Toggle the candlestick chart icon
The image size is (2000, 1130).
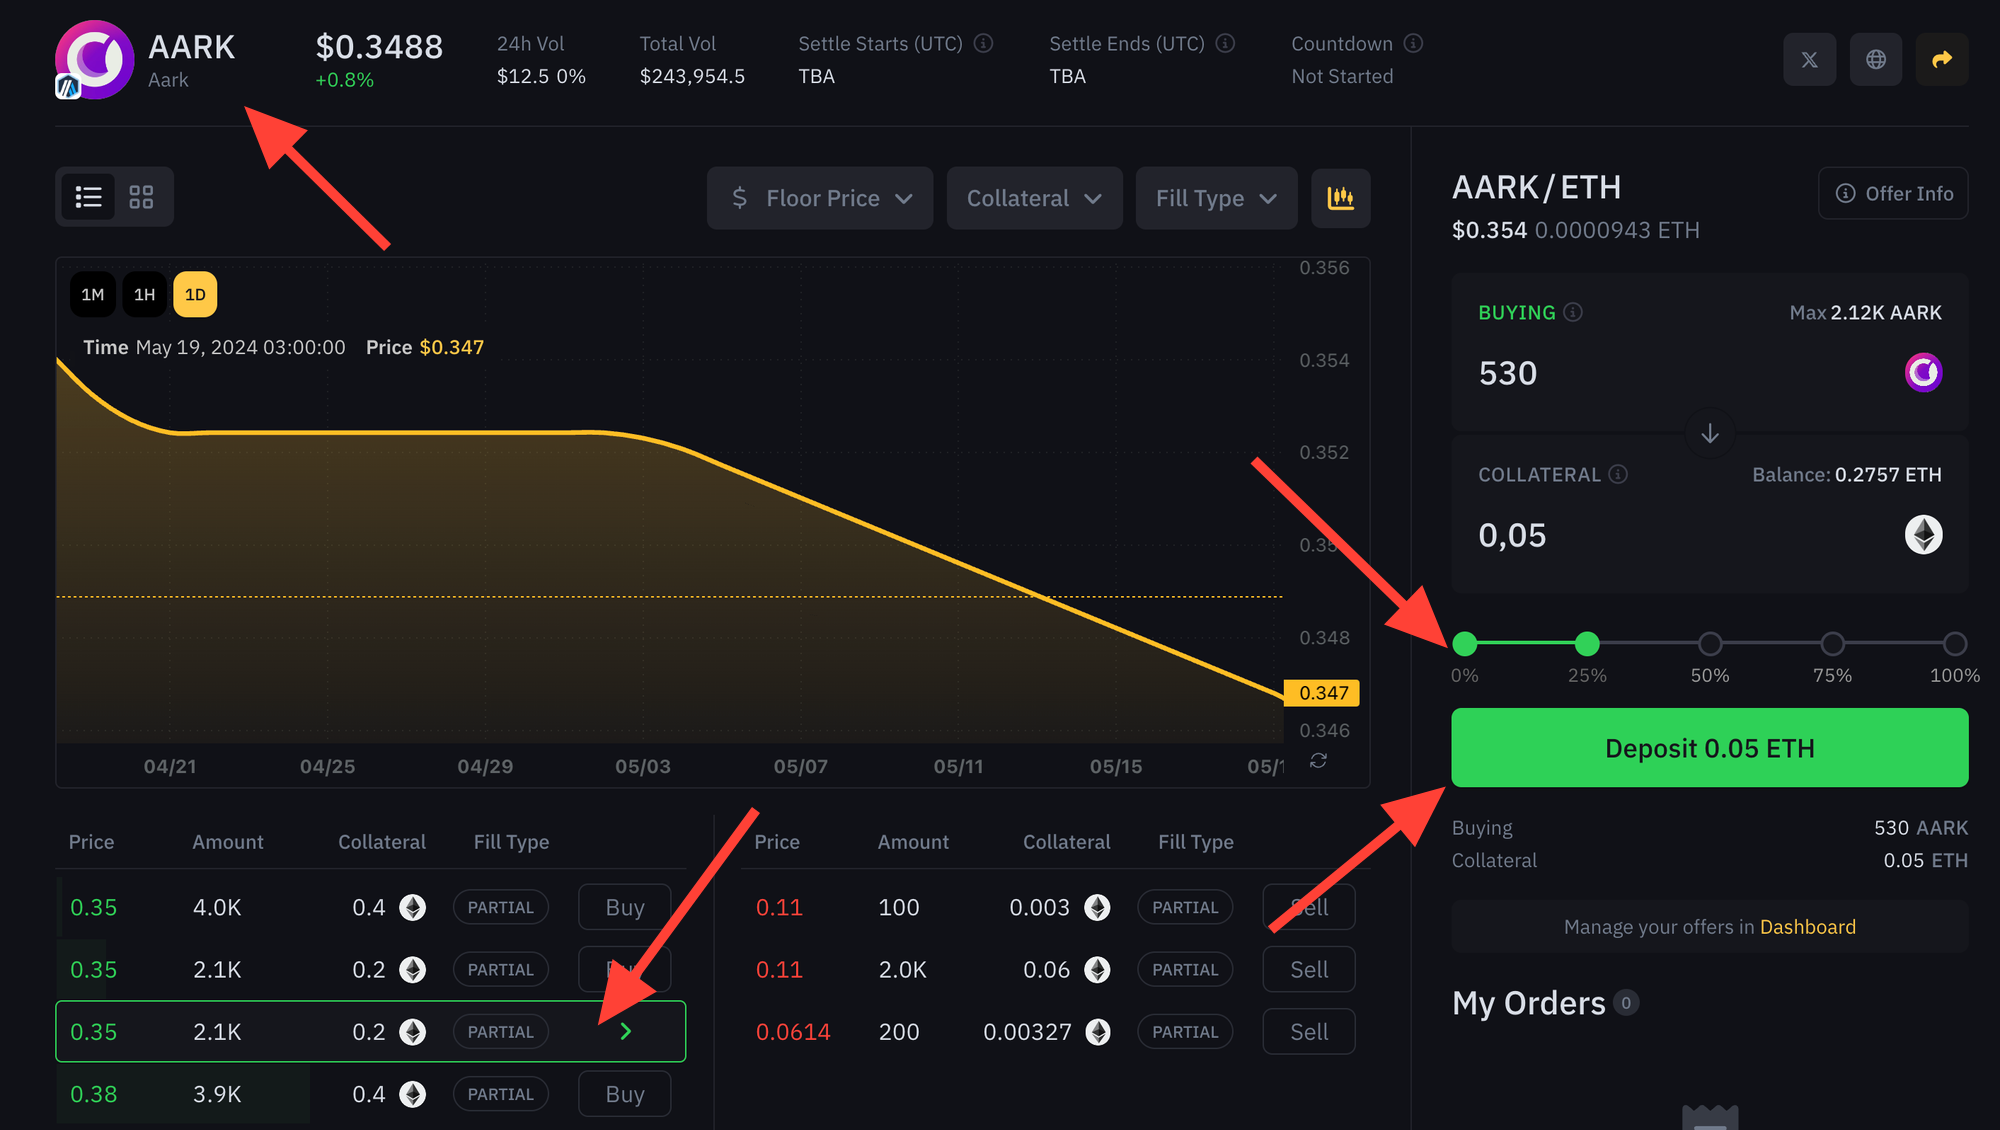[1340, 198]
